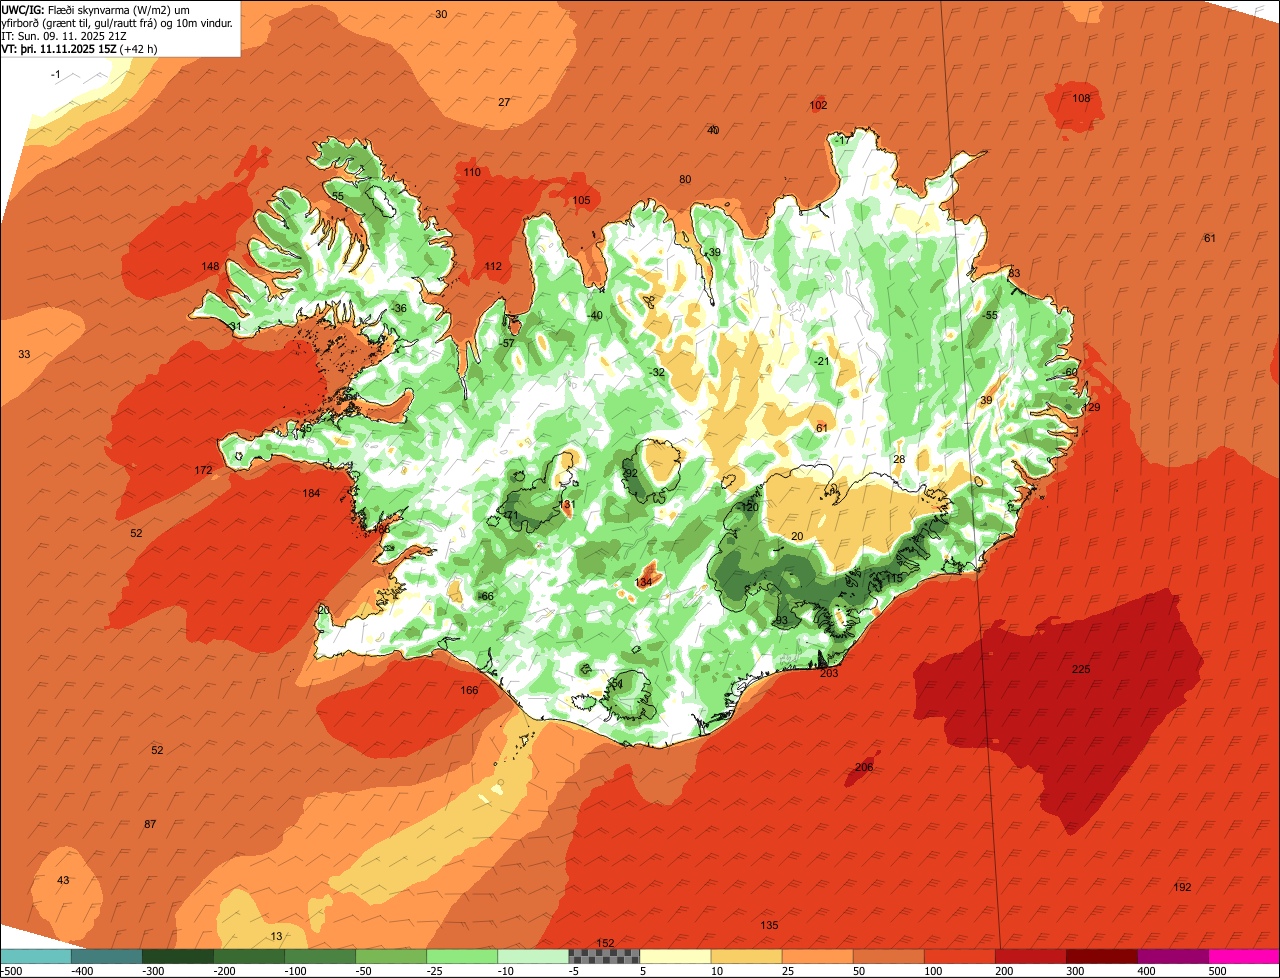Select pale yellow swatch between 5 and 10
Image resolution: width=1280 pixels, height=978 pixels.
(675, 956)
